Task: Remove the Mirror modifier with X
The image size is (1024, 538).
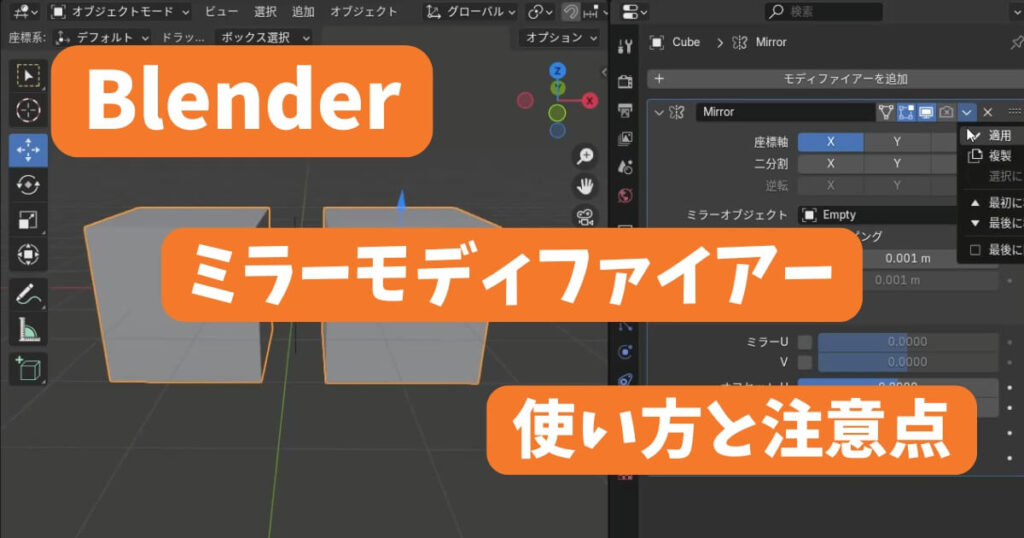Action: click(988, 112)
